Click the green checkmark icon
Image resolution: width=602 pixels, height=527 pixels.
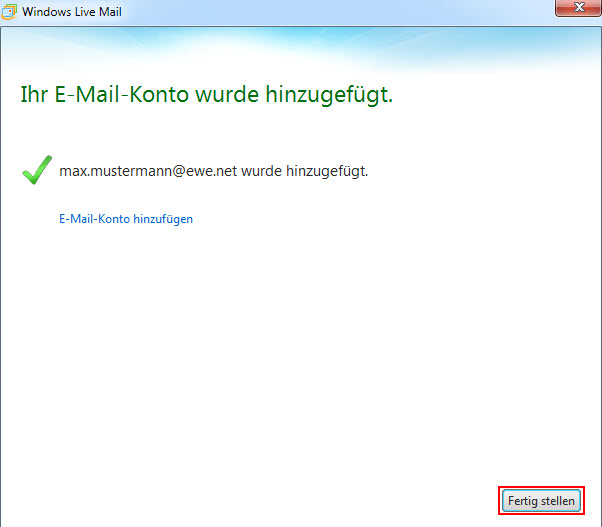(37, 170)
